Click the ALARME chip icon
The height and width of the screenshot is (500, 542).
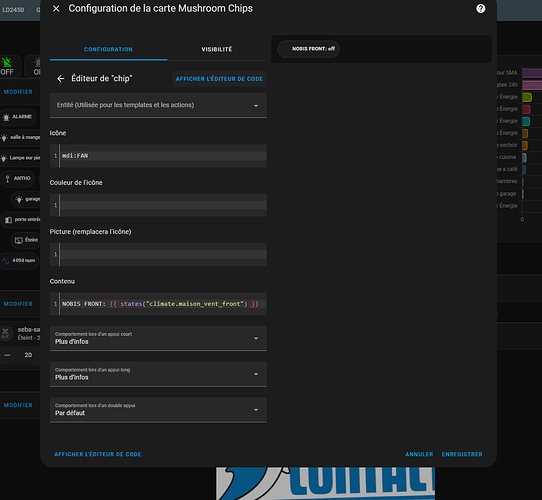[6, 117]
